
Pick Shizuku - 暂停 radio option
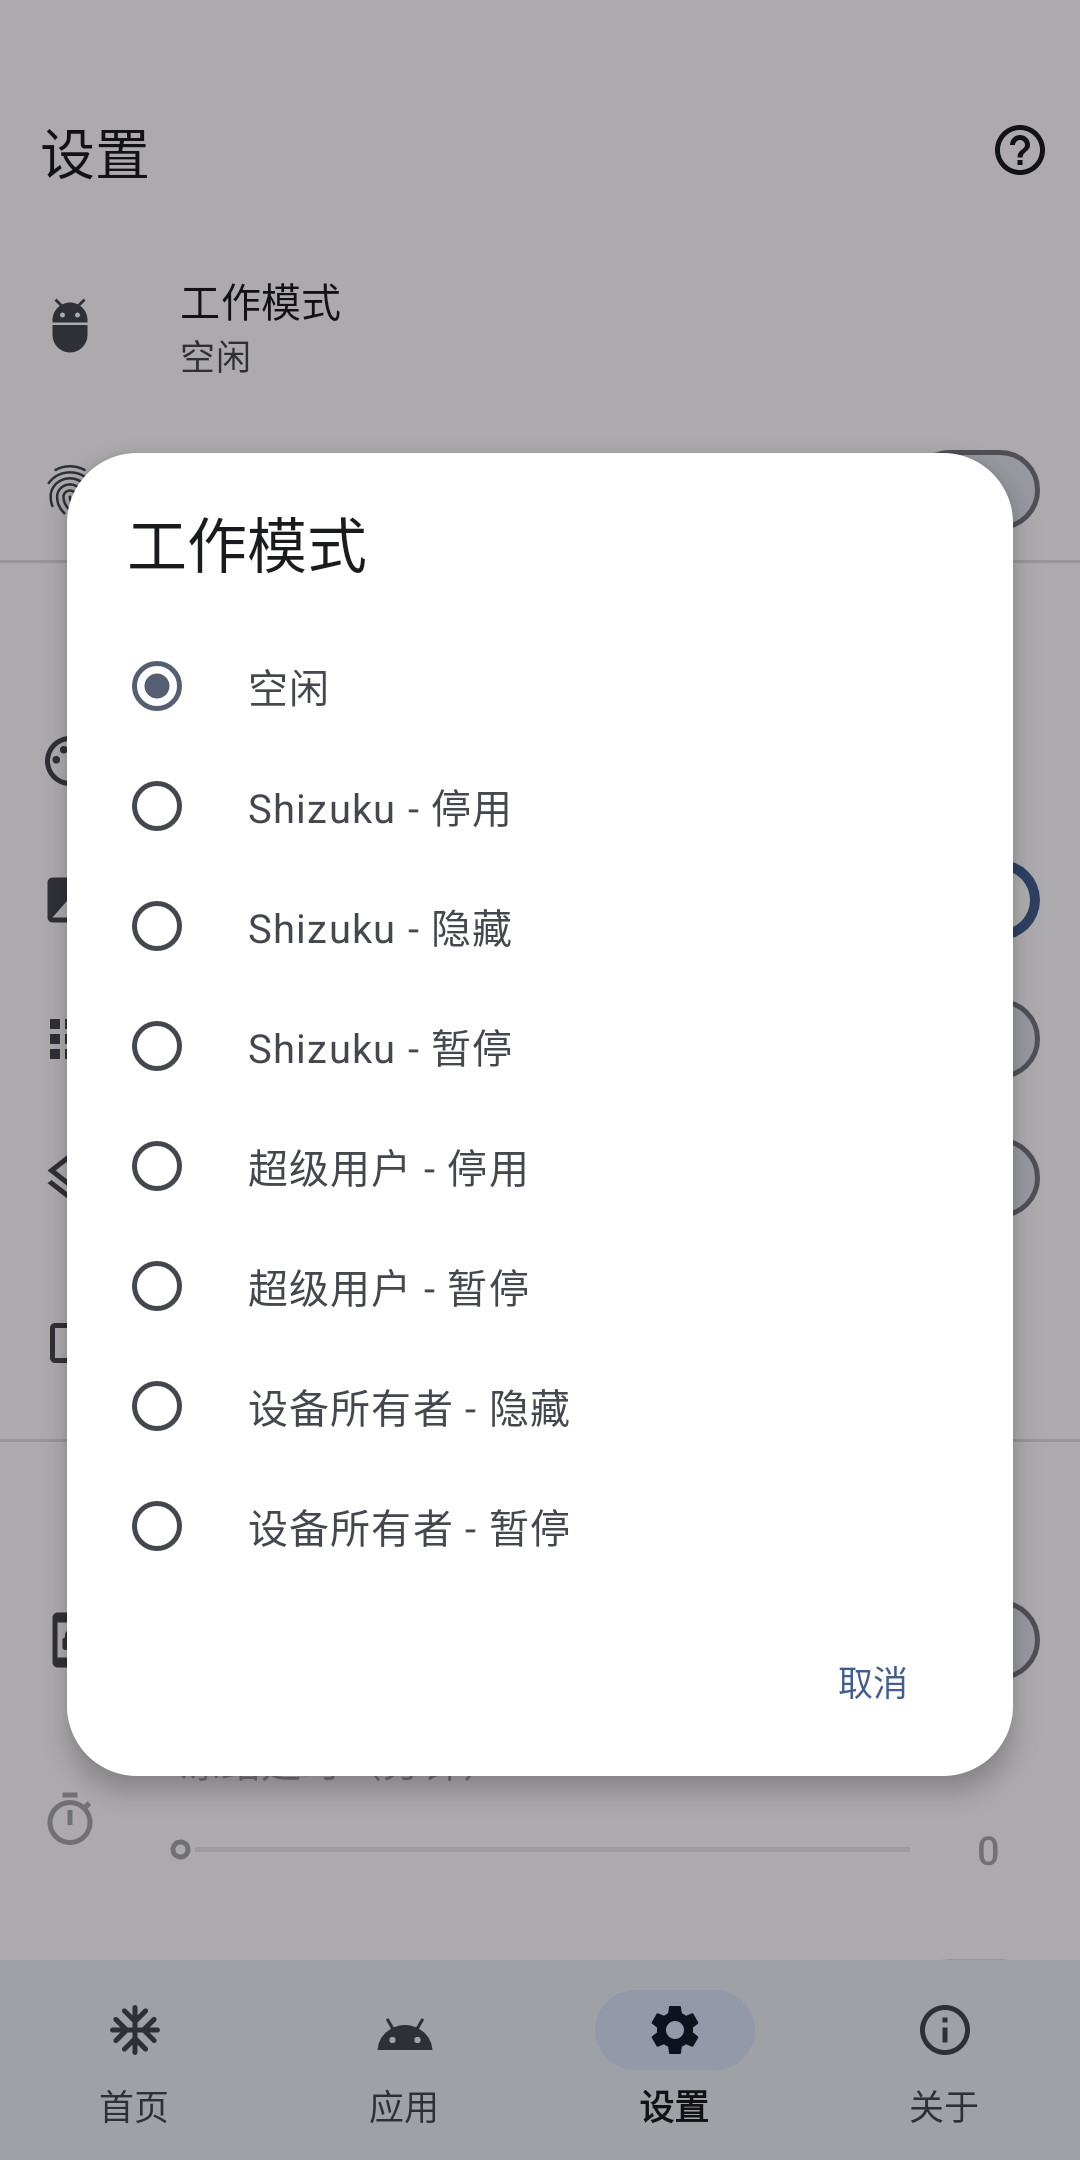coord(157,1047)
